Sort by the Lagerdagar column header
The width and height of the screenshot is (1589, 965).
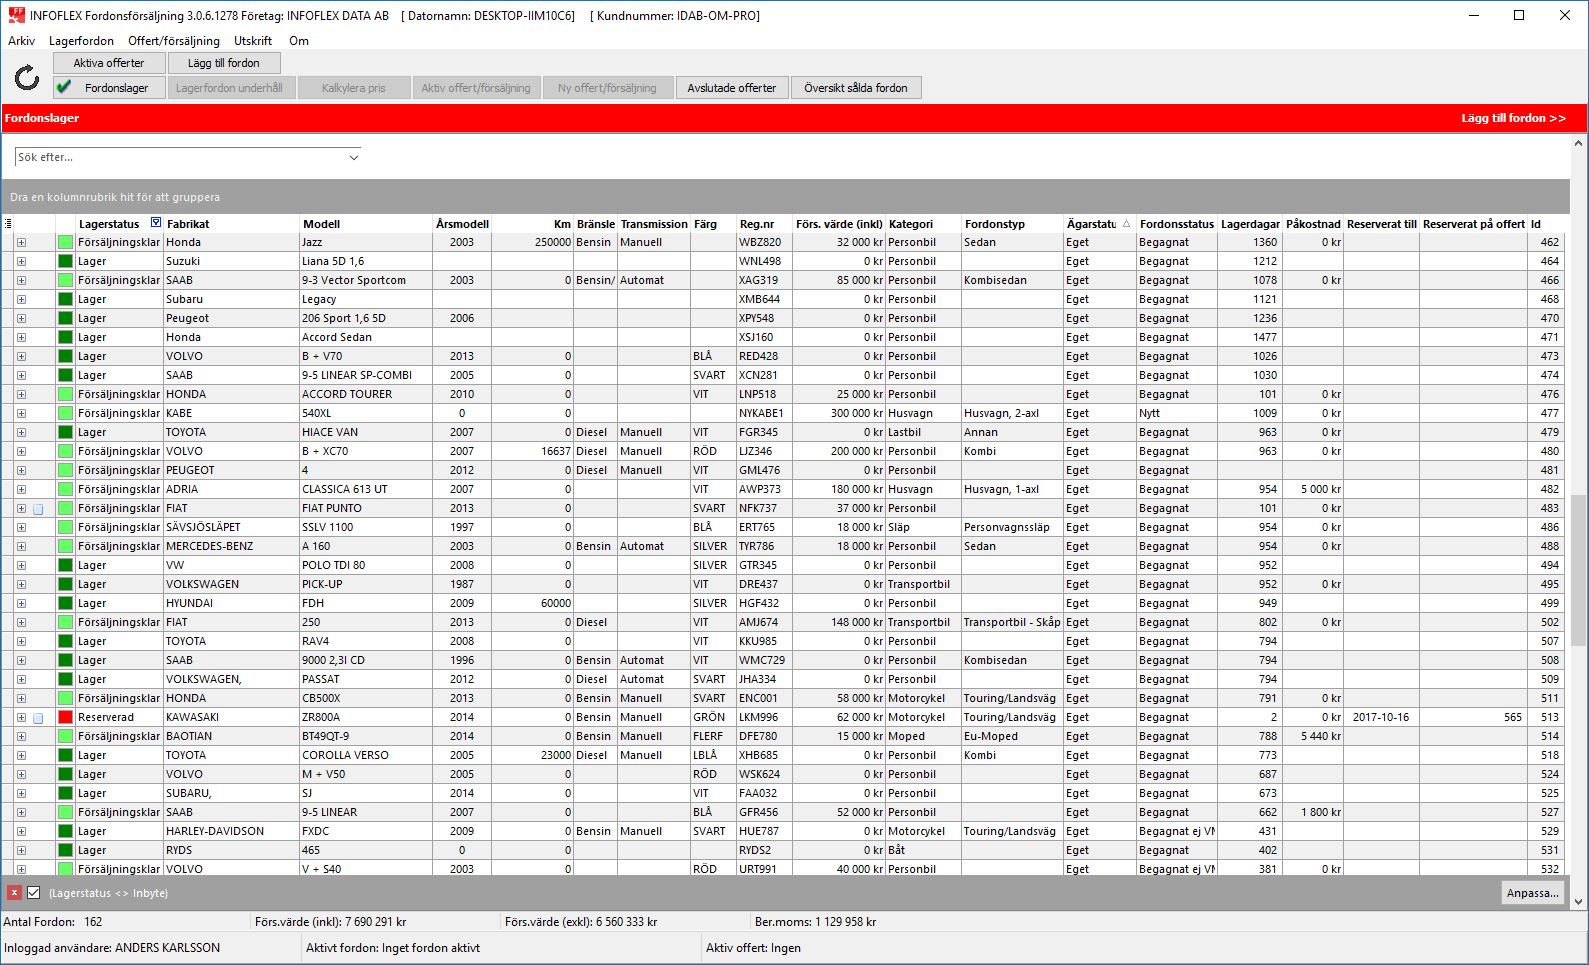(1250, 224)
